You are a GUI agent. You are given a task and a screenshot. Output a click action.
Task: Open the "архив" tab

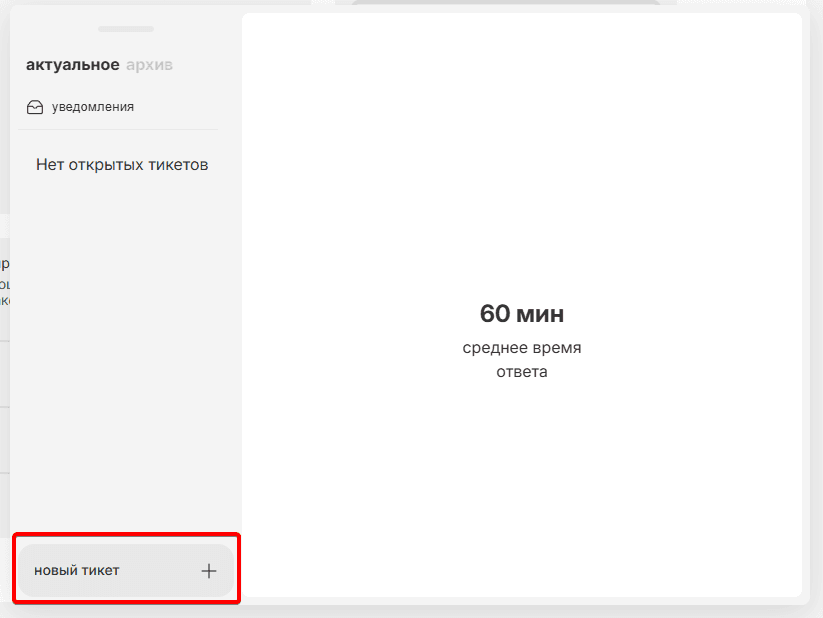point(149,65)
